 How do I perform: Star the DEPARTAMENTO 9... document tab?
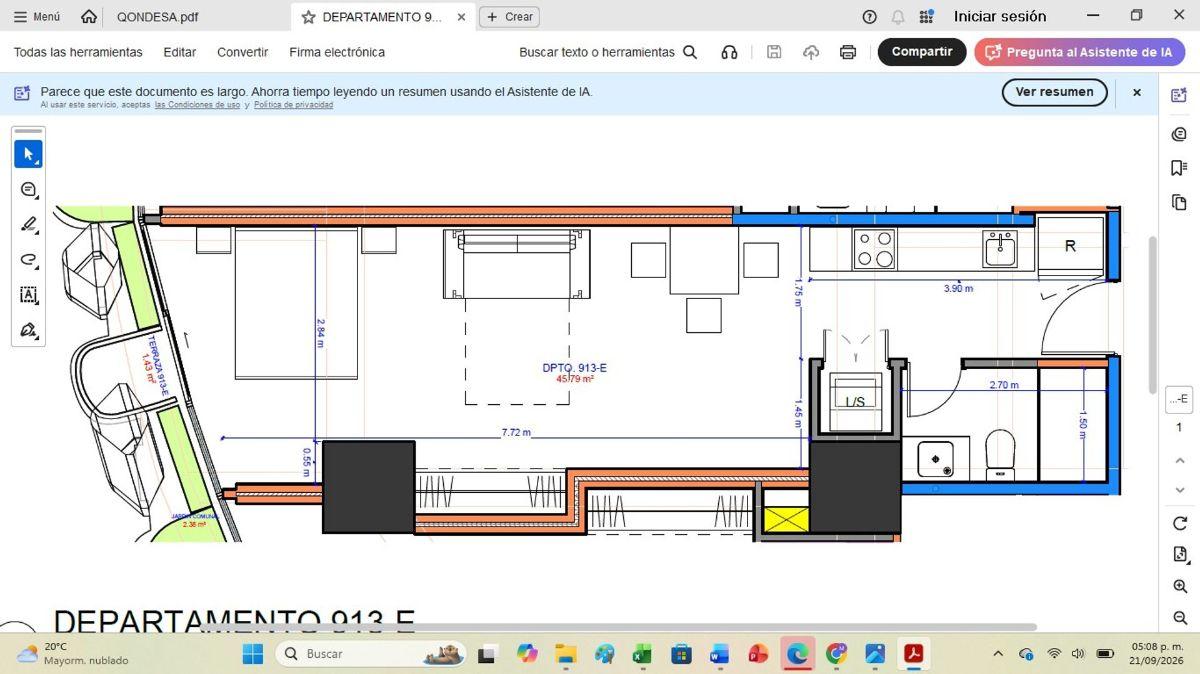click(x=308, y=17)
